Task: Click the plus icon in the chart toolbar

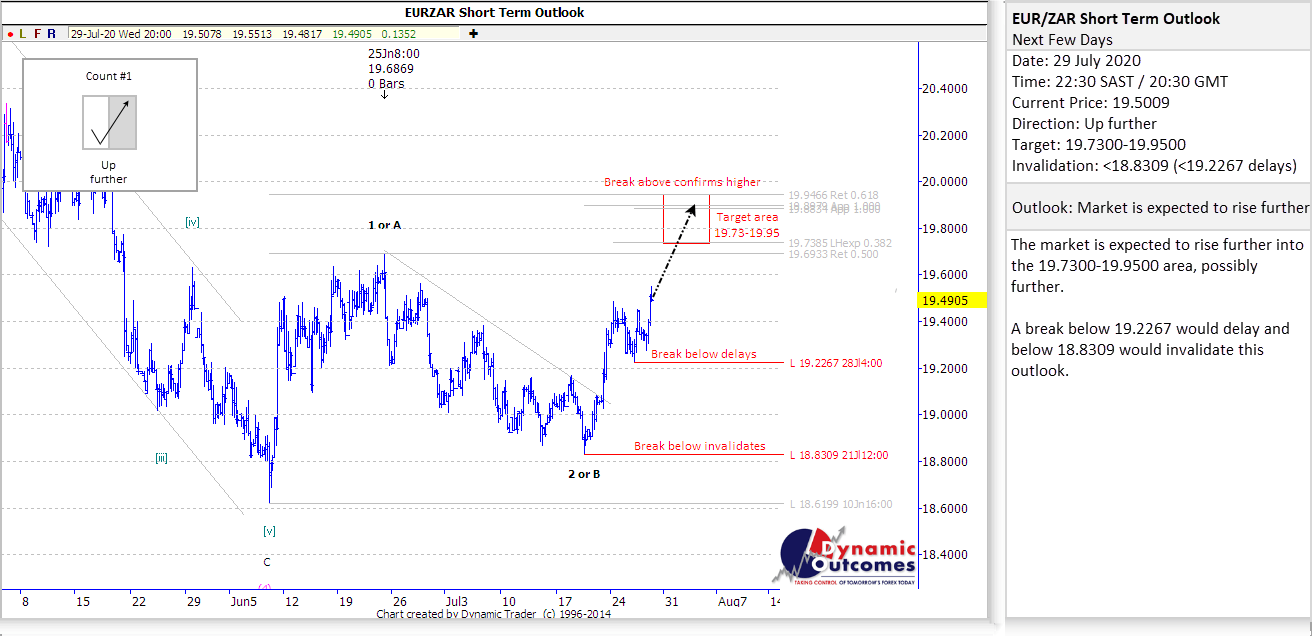Action: (473, 33)
